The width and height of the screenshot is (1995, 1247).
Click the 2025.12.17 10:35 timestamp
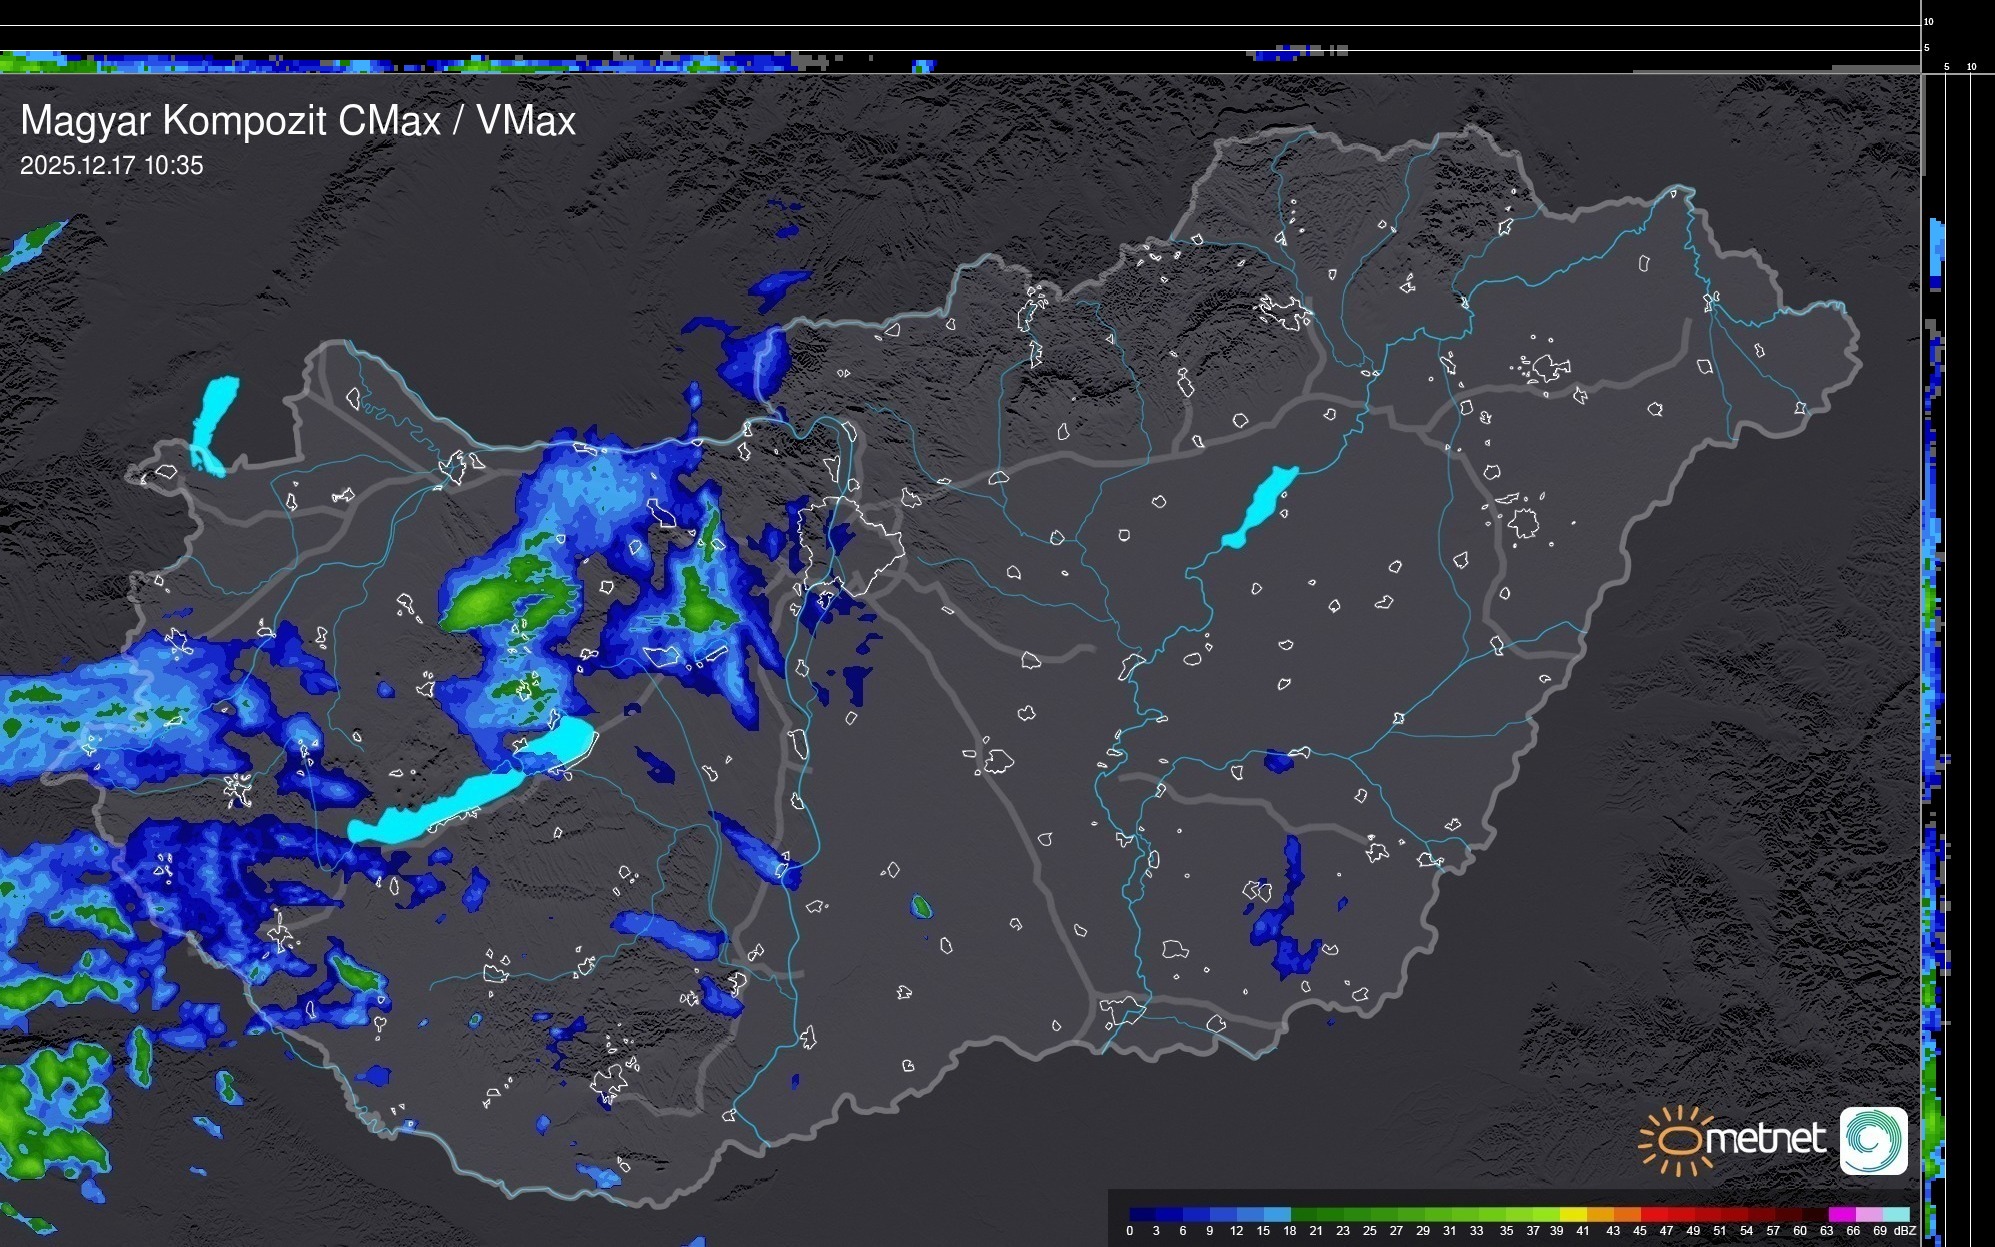111,166
